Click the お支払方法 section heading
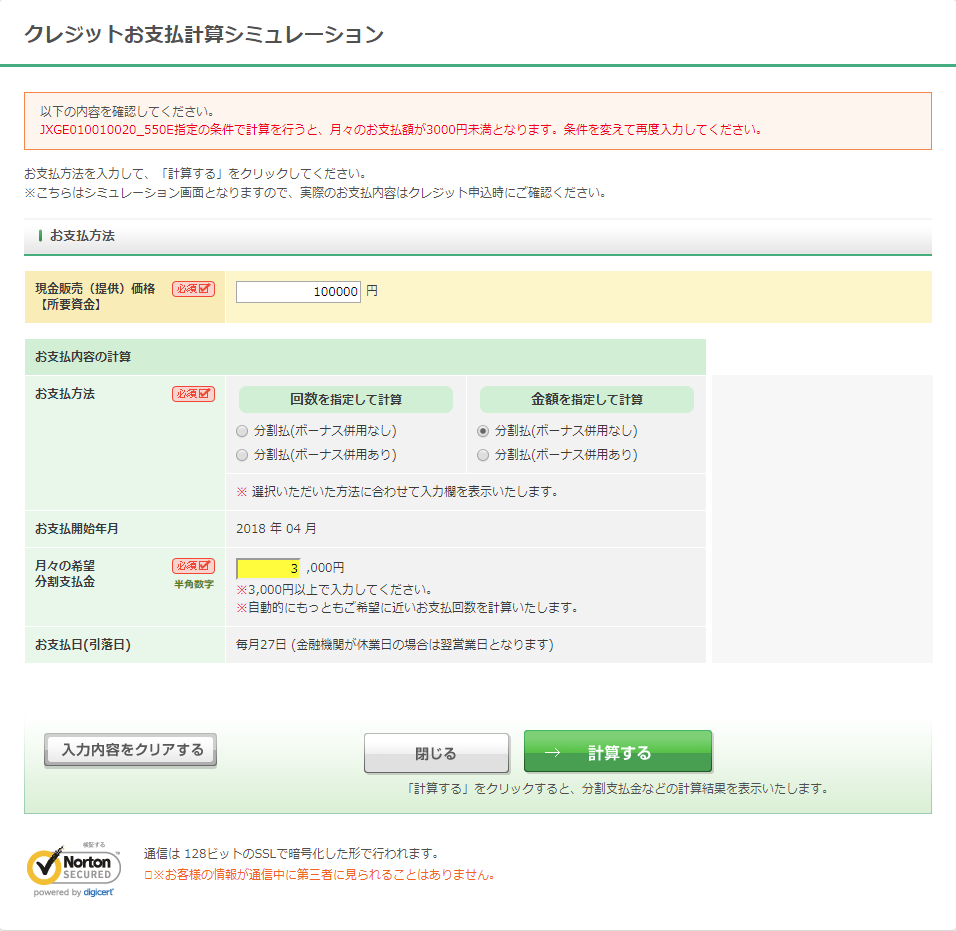Image resolution: width=956 pixels, height=931 pixels. click(x=82, y=236)
